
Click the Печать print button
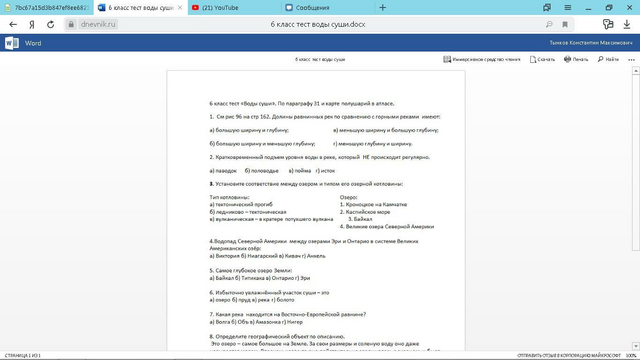pos(576,60)
